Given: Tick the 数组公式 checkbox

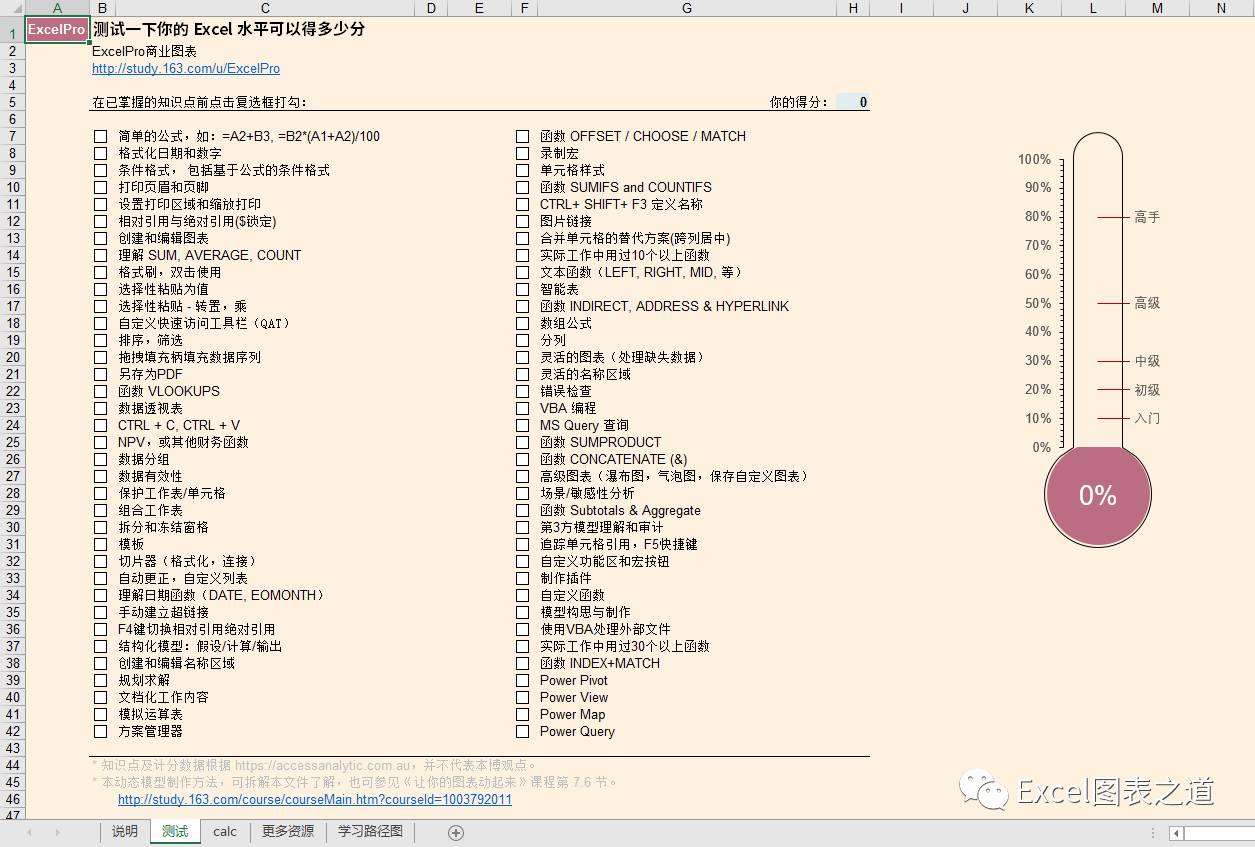Looking at the screenshot, I should (x=522, y=323).
